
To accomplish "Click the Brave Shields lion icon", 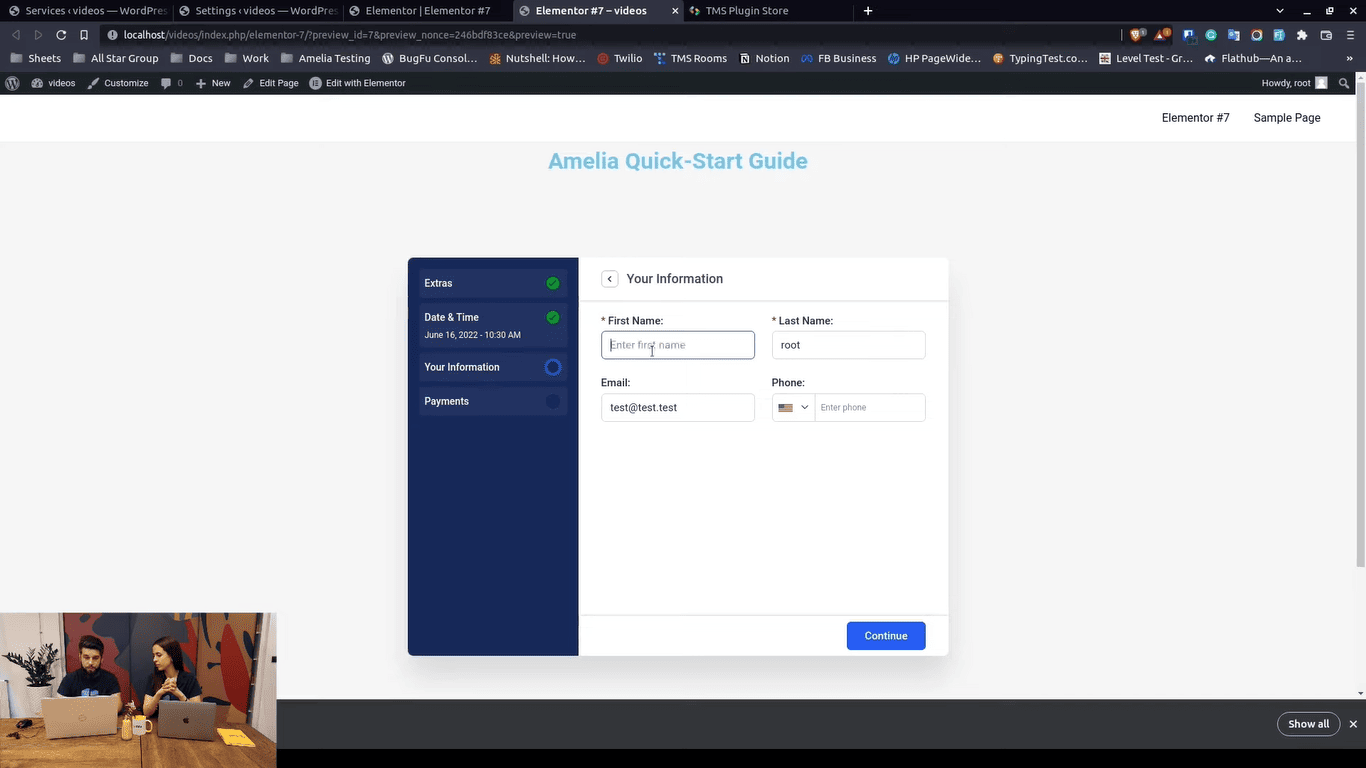I will coord(1137,35).
